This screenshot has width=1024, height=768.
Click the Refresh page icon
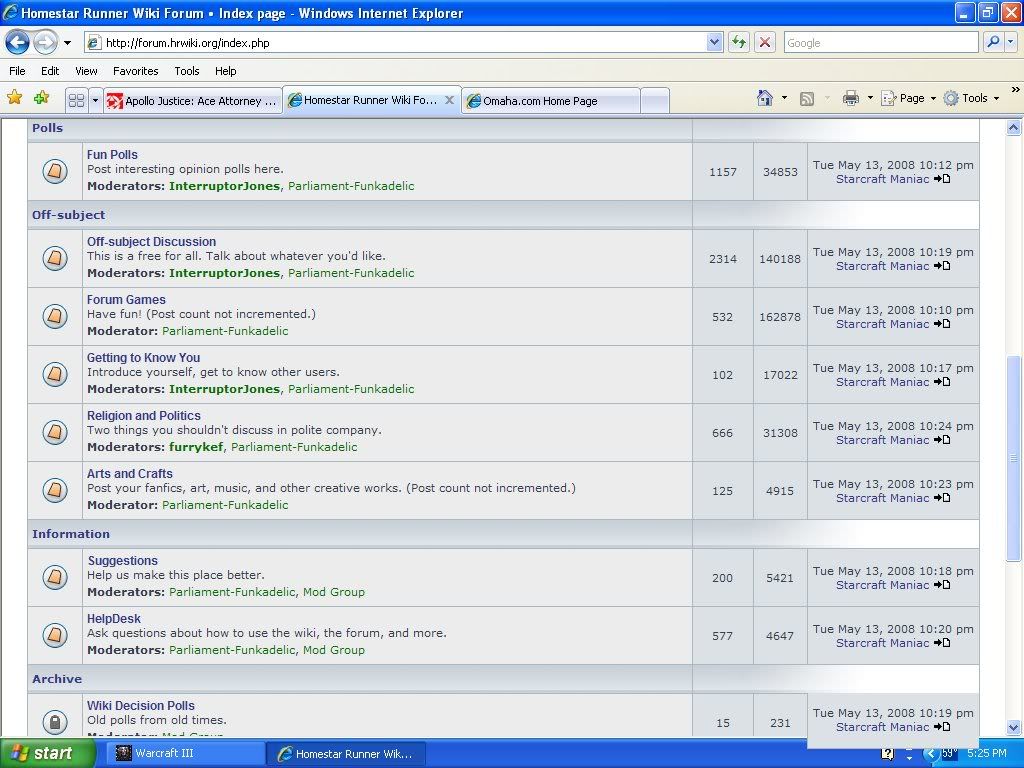[x=739, y=42]
